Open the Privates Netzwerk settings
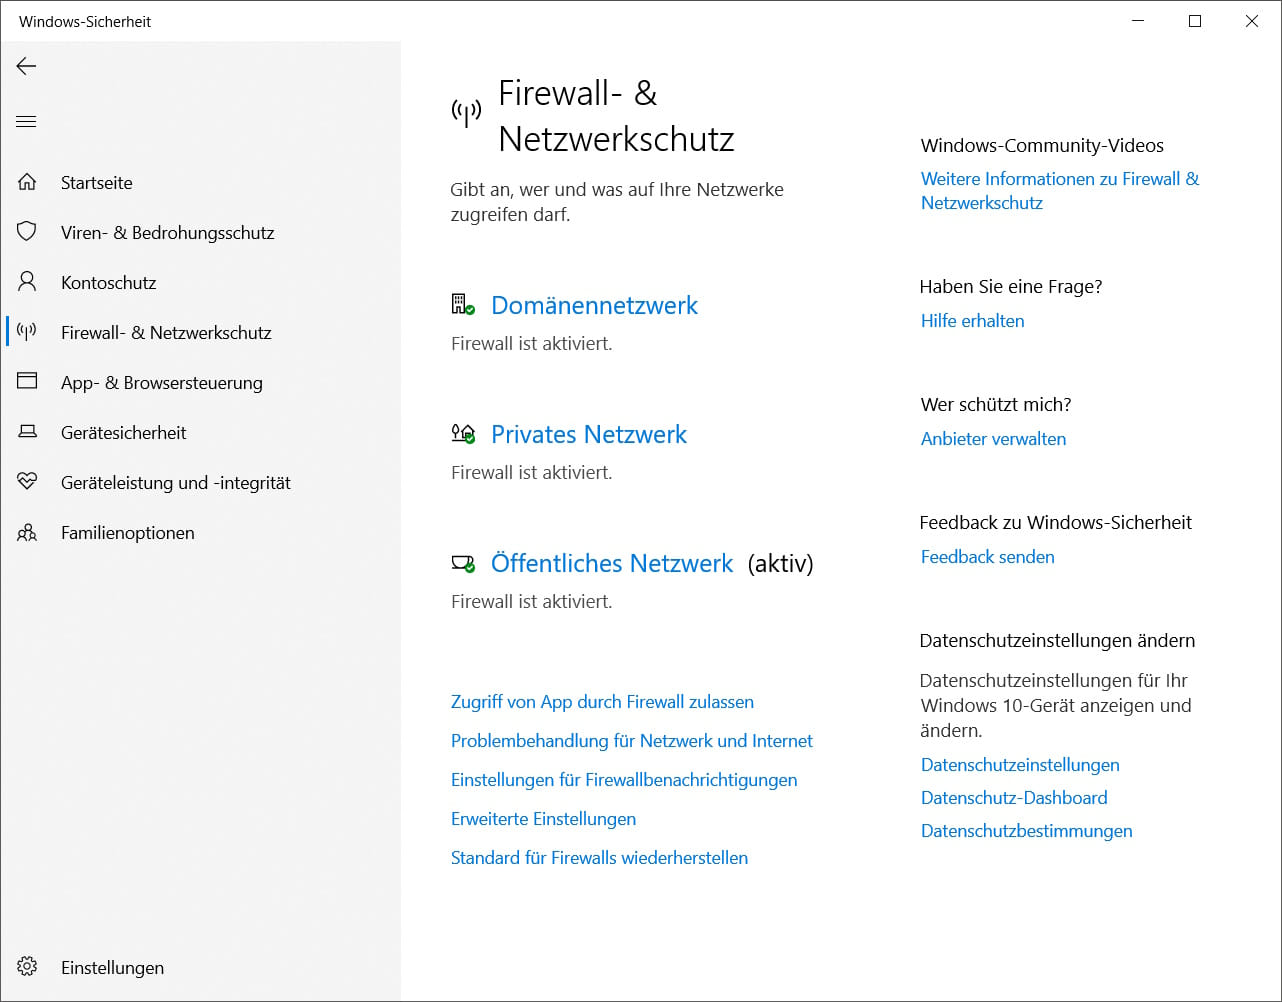The image size is (1282, 1002). (x=588, y=434)
